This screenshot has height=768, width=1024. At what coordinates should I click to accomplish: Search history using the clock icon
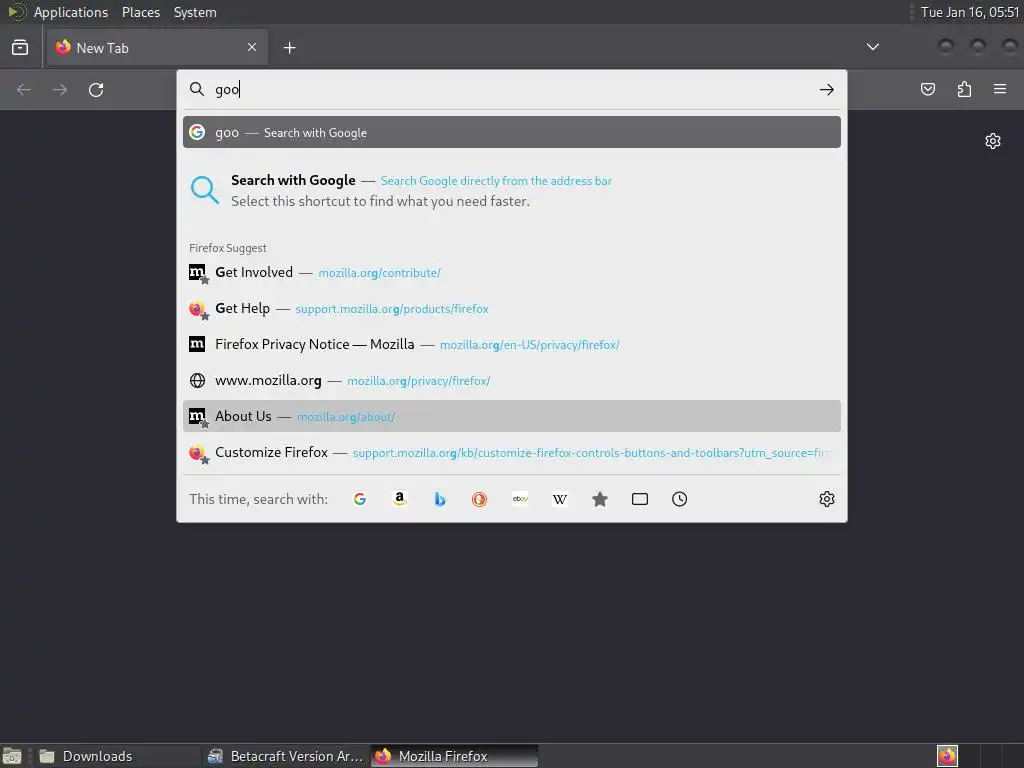679,499
